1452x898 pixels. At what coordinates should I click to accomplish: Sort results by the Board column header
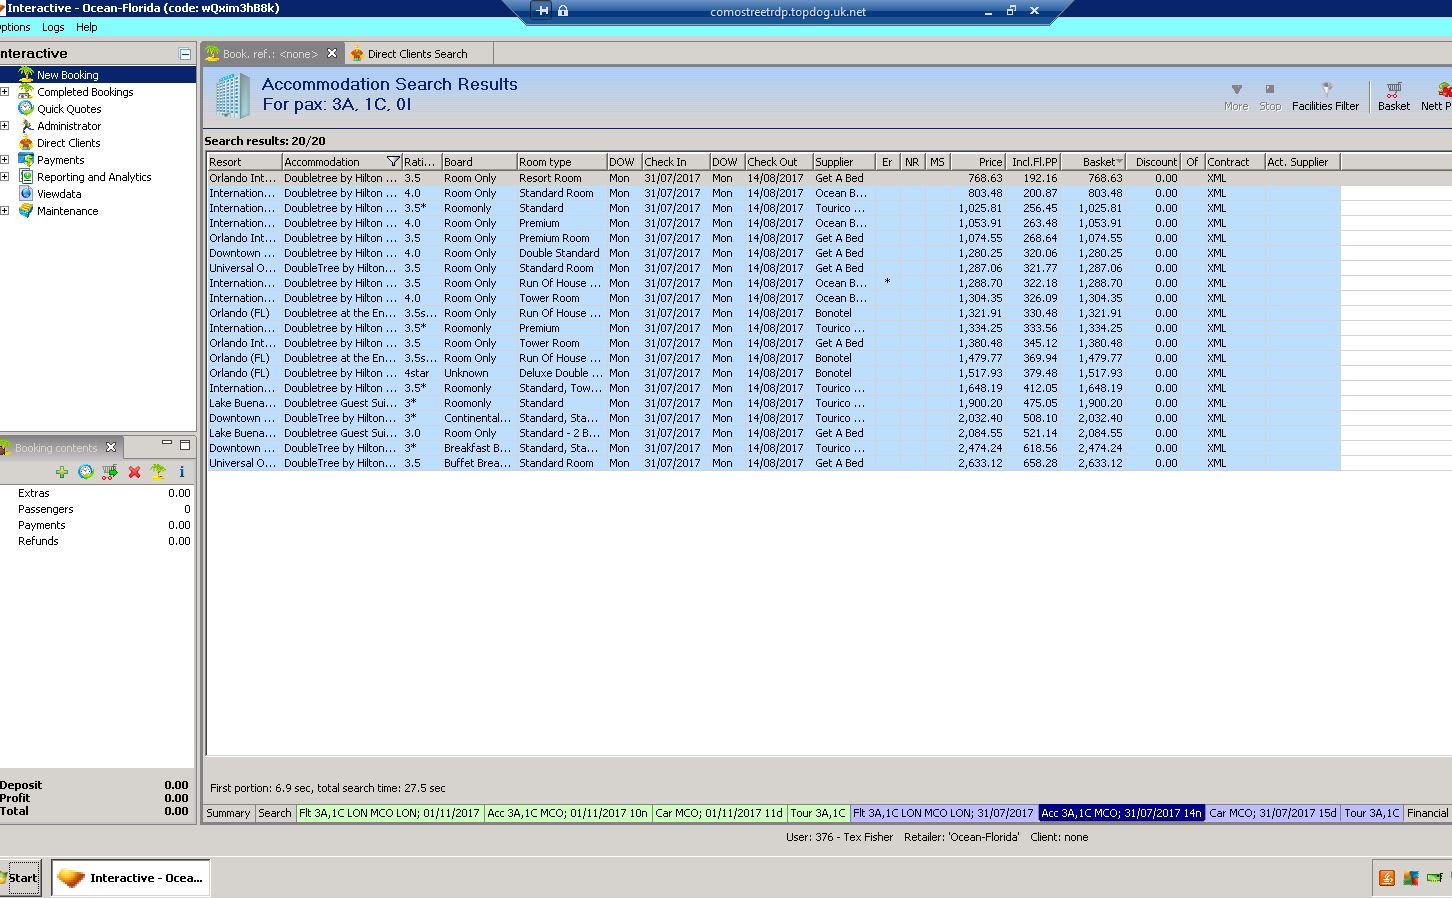coord(478,162)
